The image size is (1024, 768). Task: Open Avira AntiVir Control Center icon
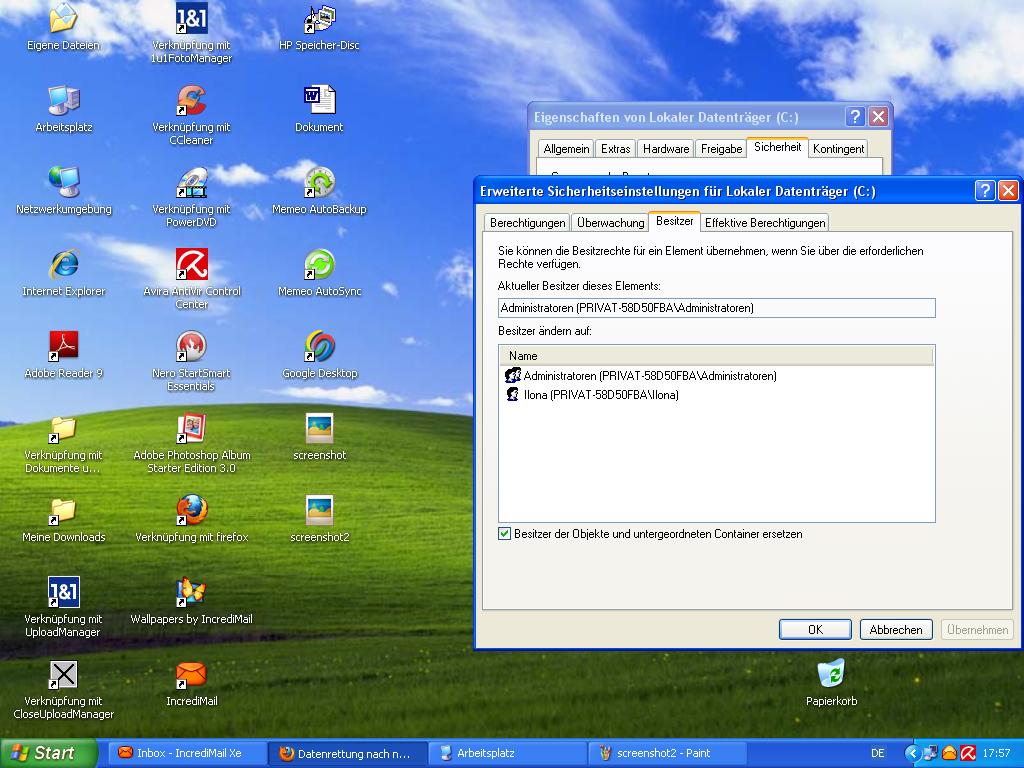pyautogui.click(x=191, y=264)
